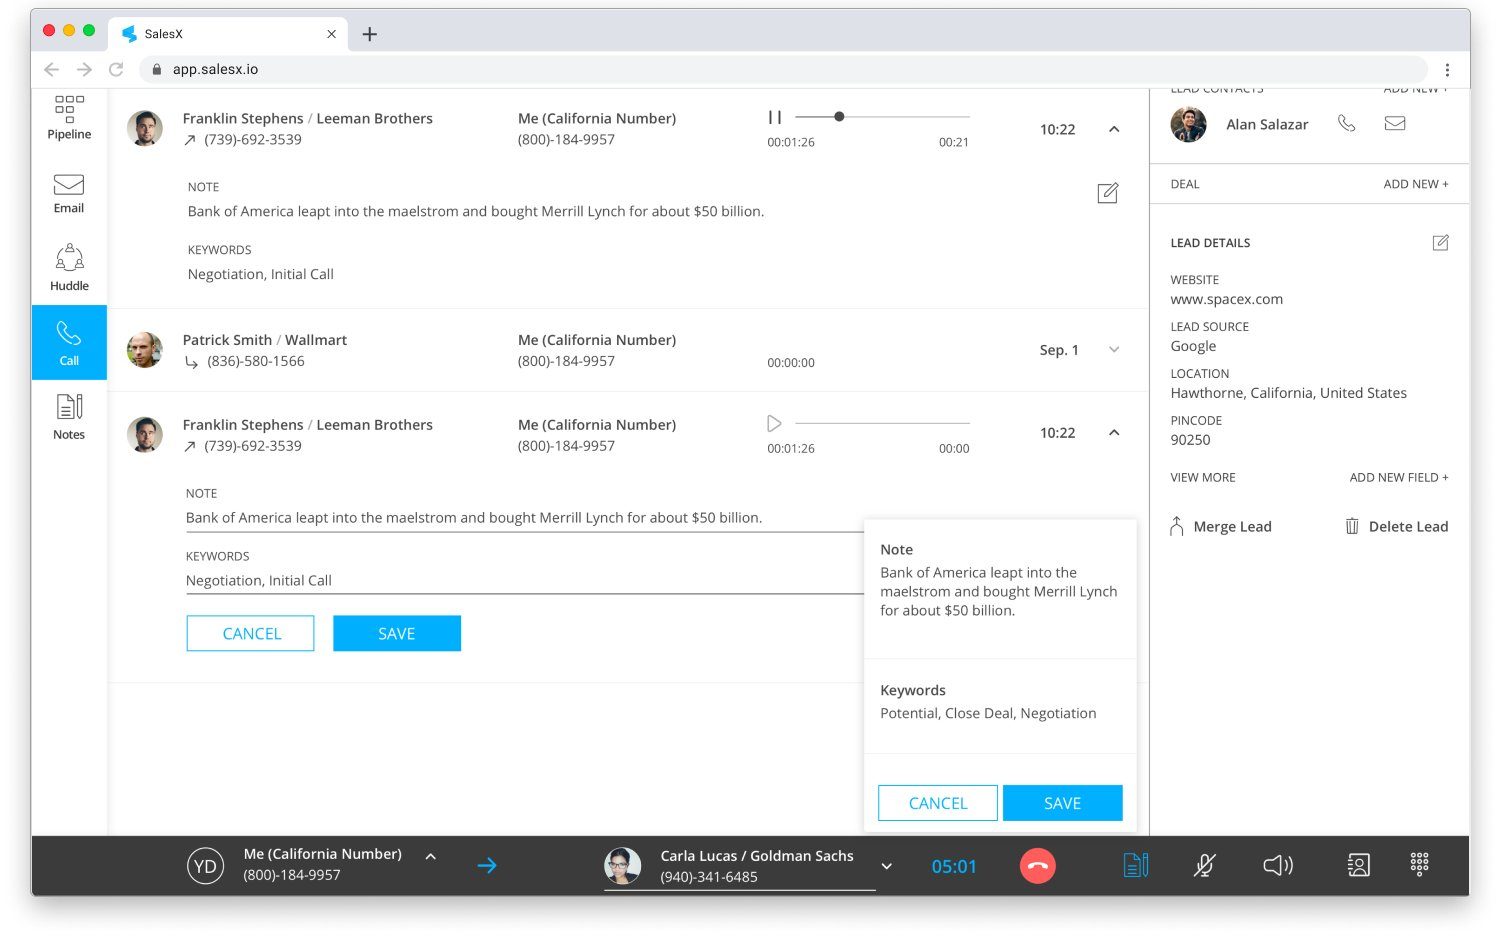Open the dial pad in the call bar
Viewport: 1500px width, 950px height.
tap(1419, 864)
